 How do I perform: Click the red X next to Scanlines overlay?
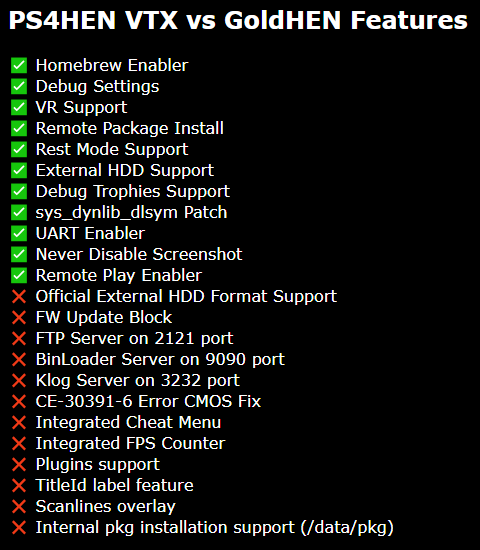click(x=19, y=507)
